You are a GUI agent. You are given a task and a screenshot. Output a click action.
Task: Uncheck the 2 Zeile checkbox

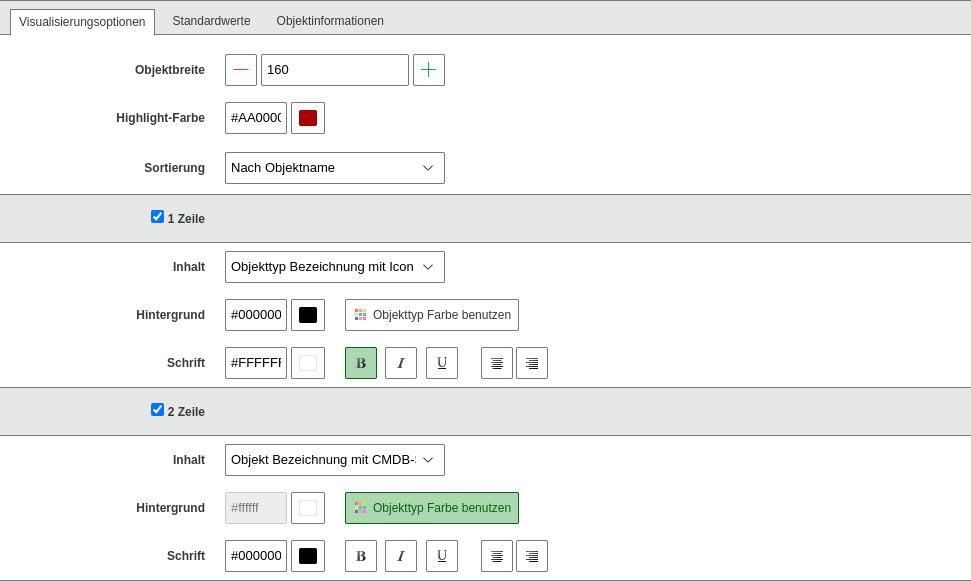pyautogui.click(x=157, y=410)
